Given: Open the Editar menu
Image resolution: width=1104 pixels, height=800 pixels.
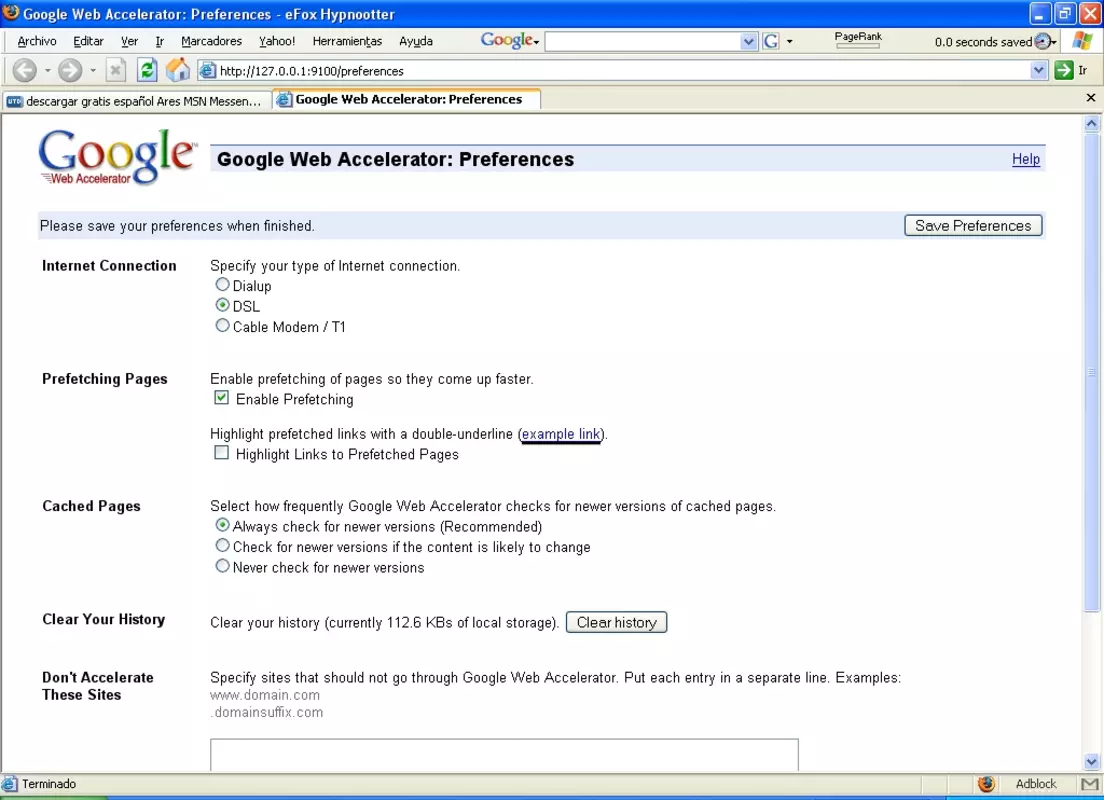Looking at the screenshot, I should (88, 42).
